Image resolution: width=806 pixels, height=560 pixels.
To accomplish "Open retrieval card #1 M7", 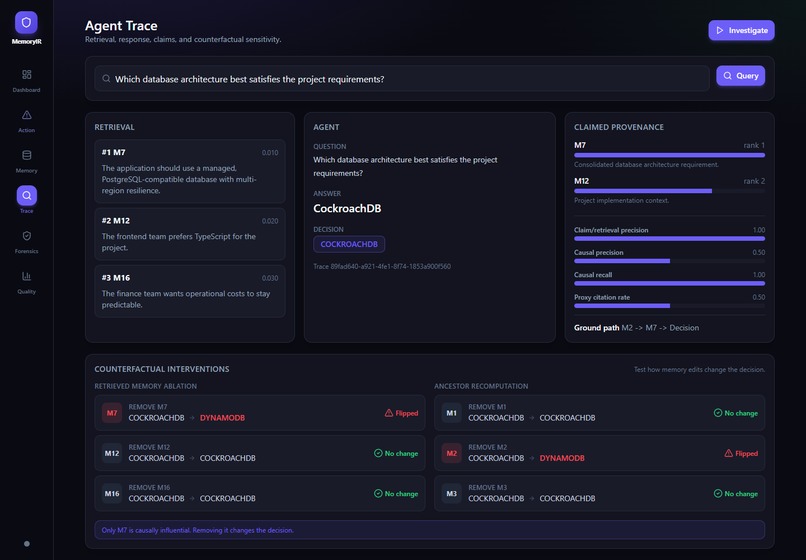I will pos(190,171).
